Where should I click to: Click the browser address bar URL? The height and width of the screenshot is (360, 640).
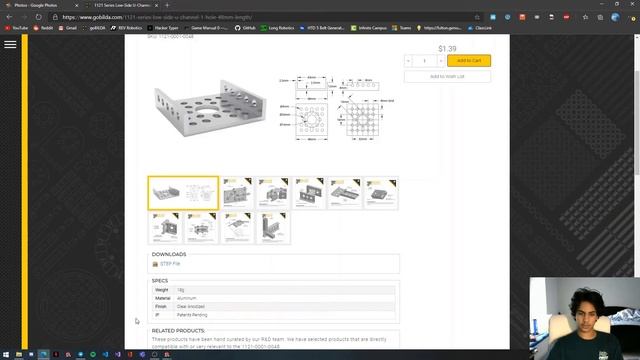(x=157, y=17)
